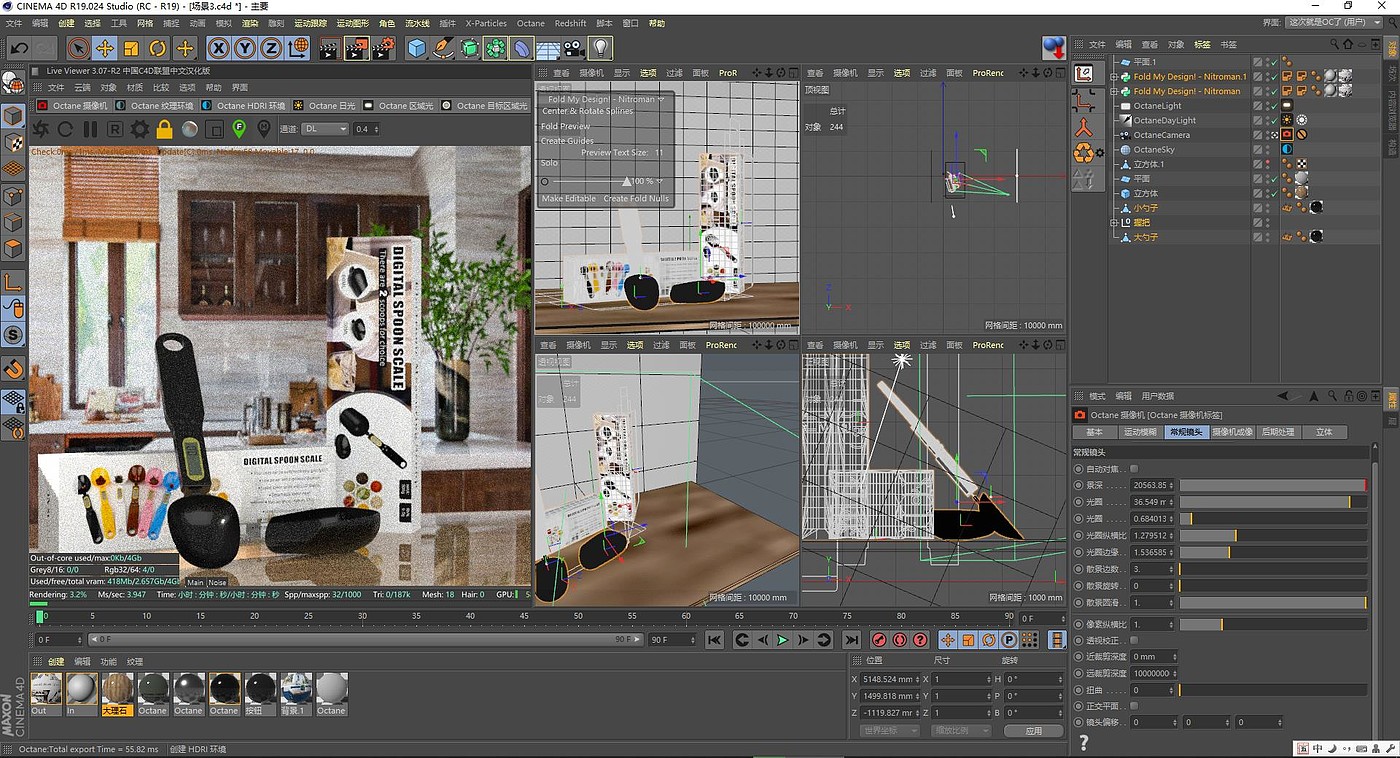Click the 应用 apply button

(x=1034, y=731)
